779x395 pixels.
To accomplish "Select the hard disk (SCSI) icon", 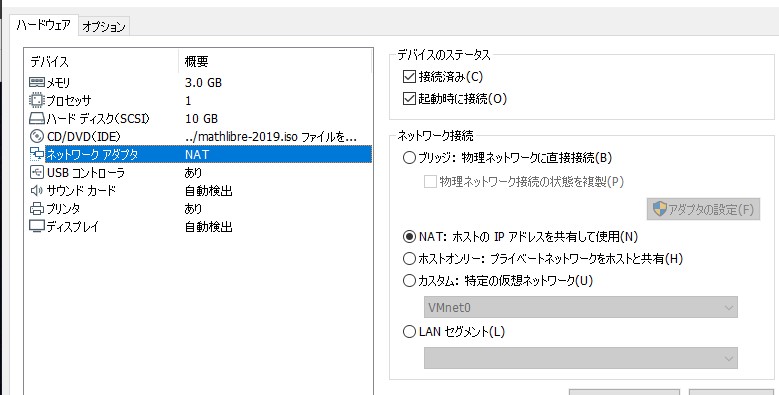I will tap(37, 119).
